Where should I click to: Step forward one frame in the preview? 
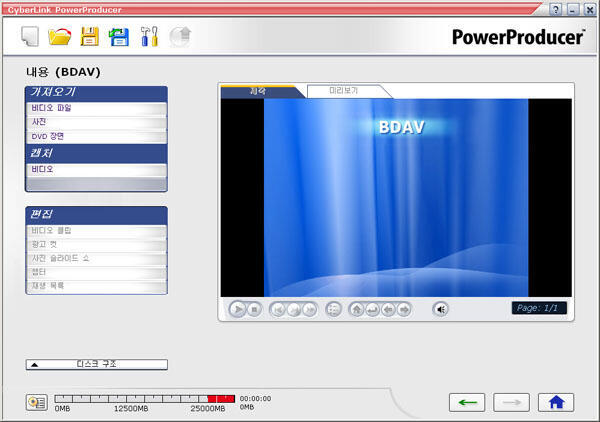293,310
